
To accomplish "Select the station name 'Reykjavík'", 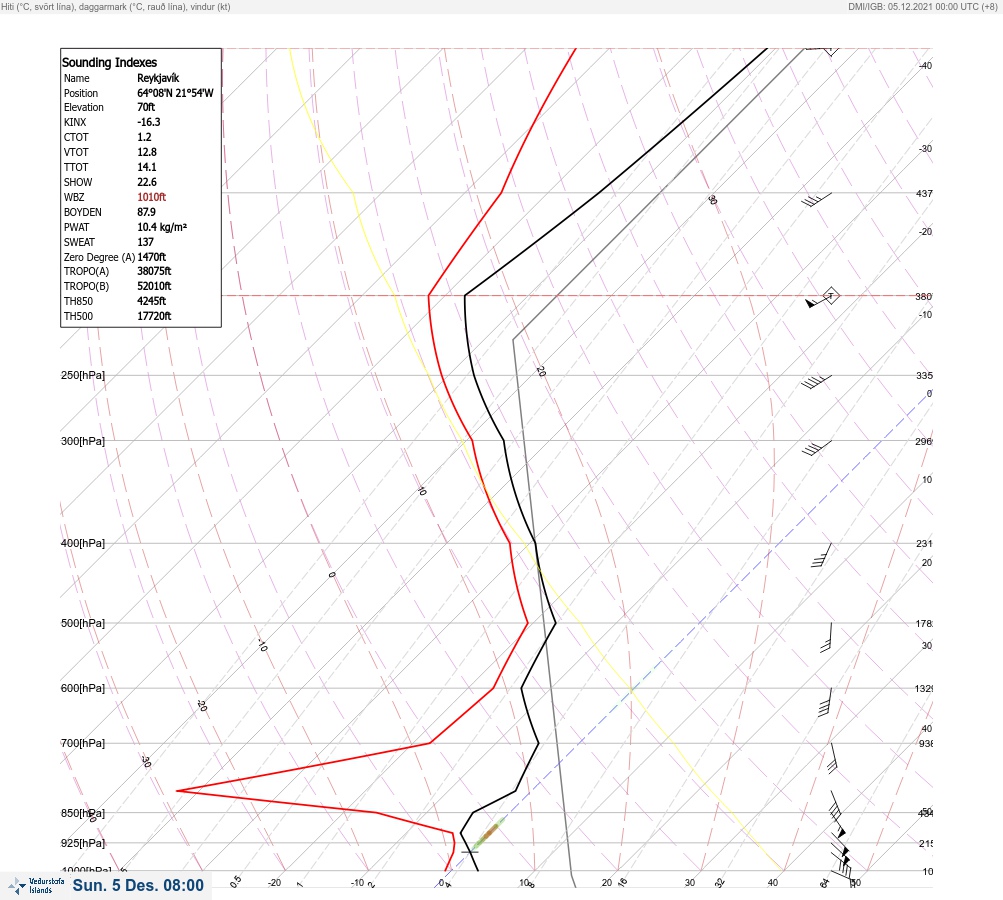I will 158,78.
